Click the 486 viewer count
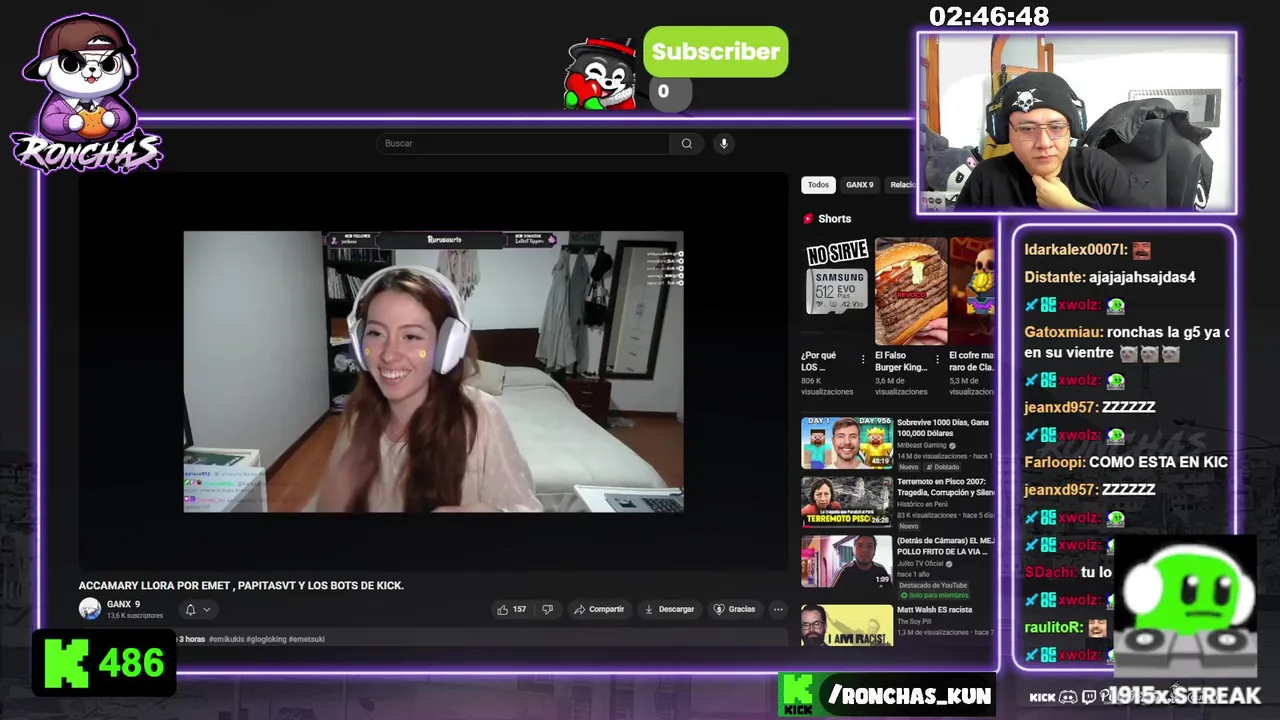The height and width of the screenshot is (720, 1280). click(130, 663)
